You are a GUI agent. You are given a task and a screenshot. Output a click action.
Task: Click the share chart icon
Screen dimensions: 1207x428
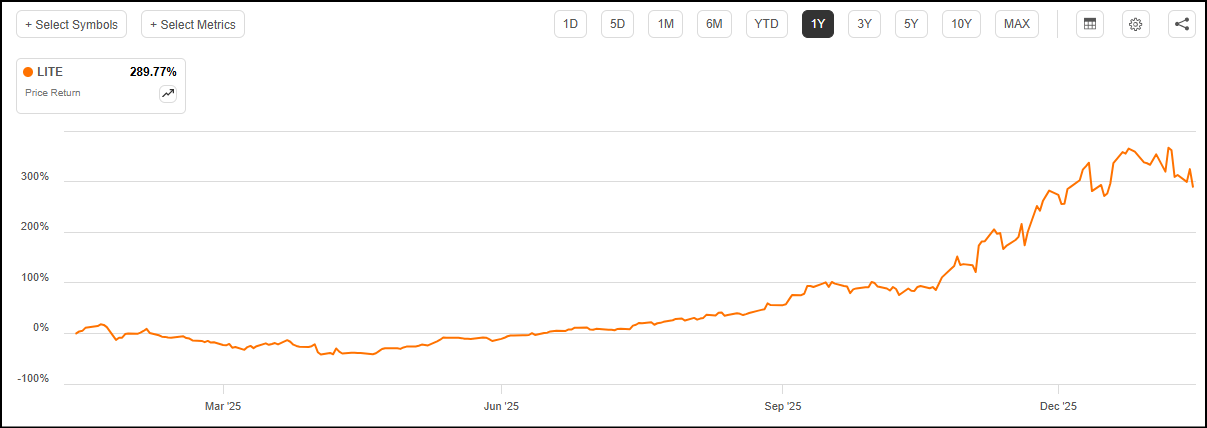[1182, 24]
